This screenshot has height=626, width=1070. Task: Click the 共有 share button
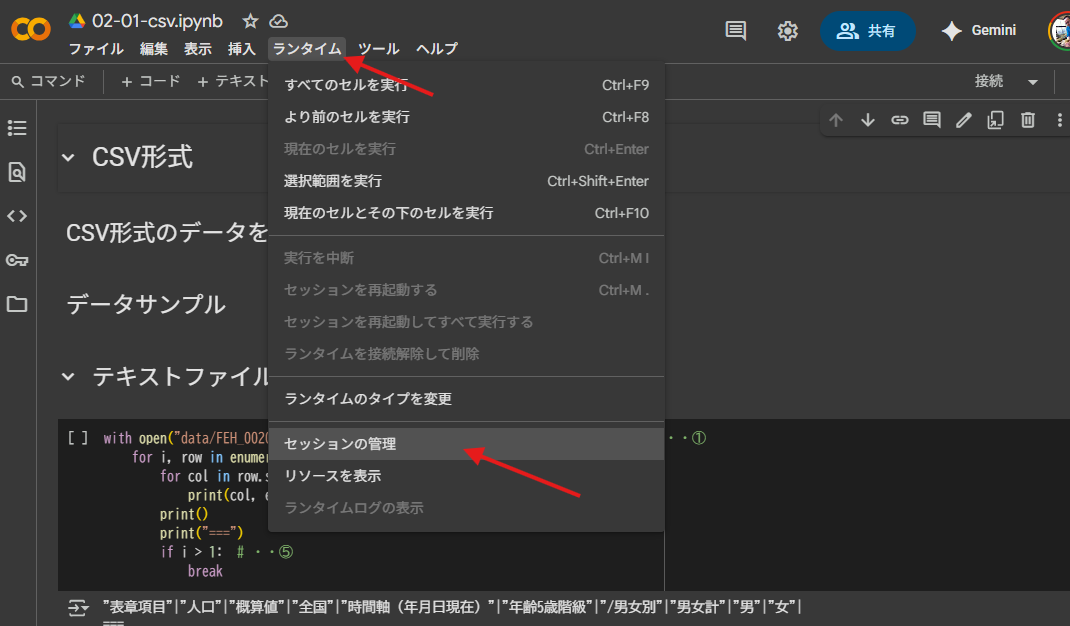[866, 31]
